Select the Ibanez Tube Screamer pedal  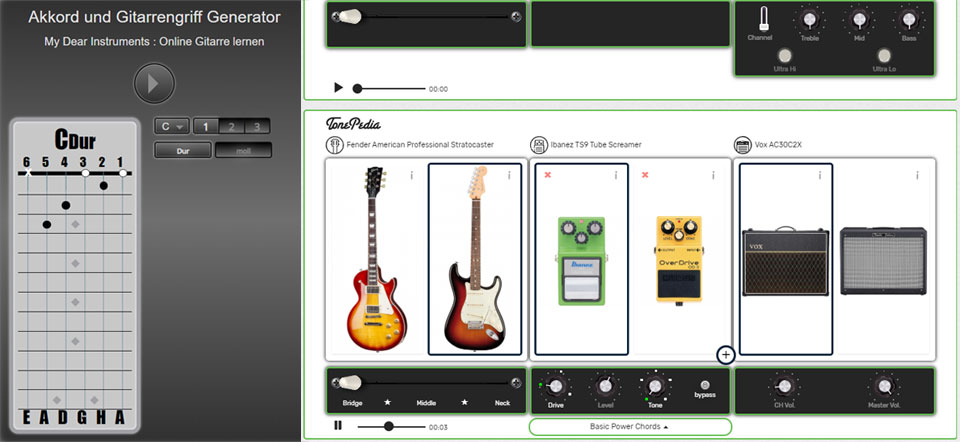point(581,260)
